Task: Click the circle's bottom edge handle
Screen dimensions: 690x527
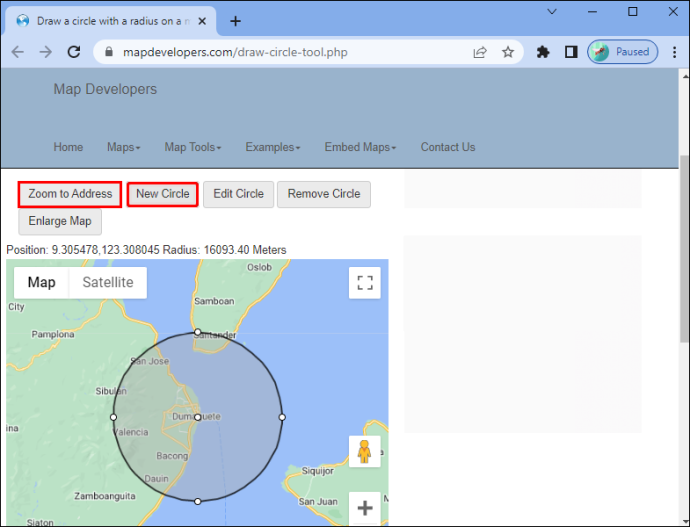Action: tap(198, 501)
